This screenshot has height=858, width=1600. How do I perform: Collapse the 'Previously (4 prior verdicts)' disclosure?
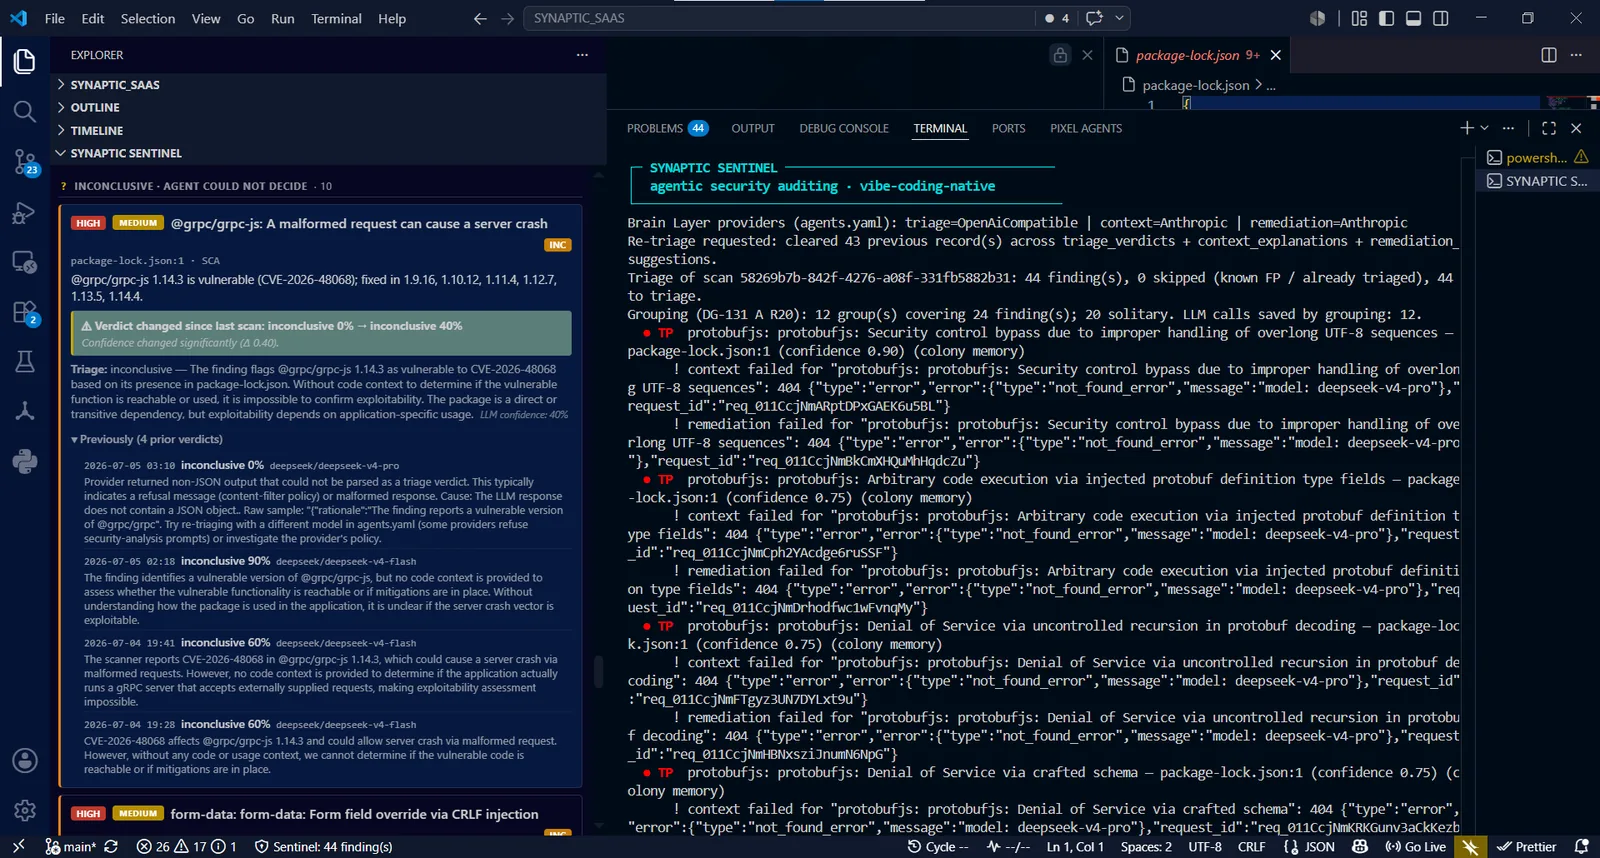pyautogui.click(x=146, y=439)
